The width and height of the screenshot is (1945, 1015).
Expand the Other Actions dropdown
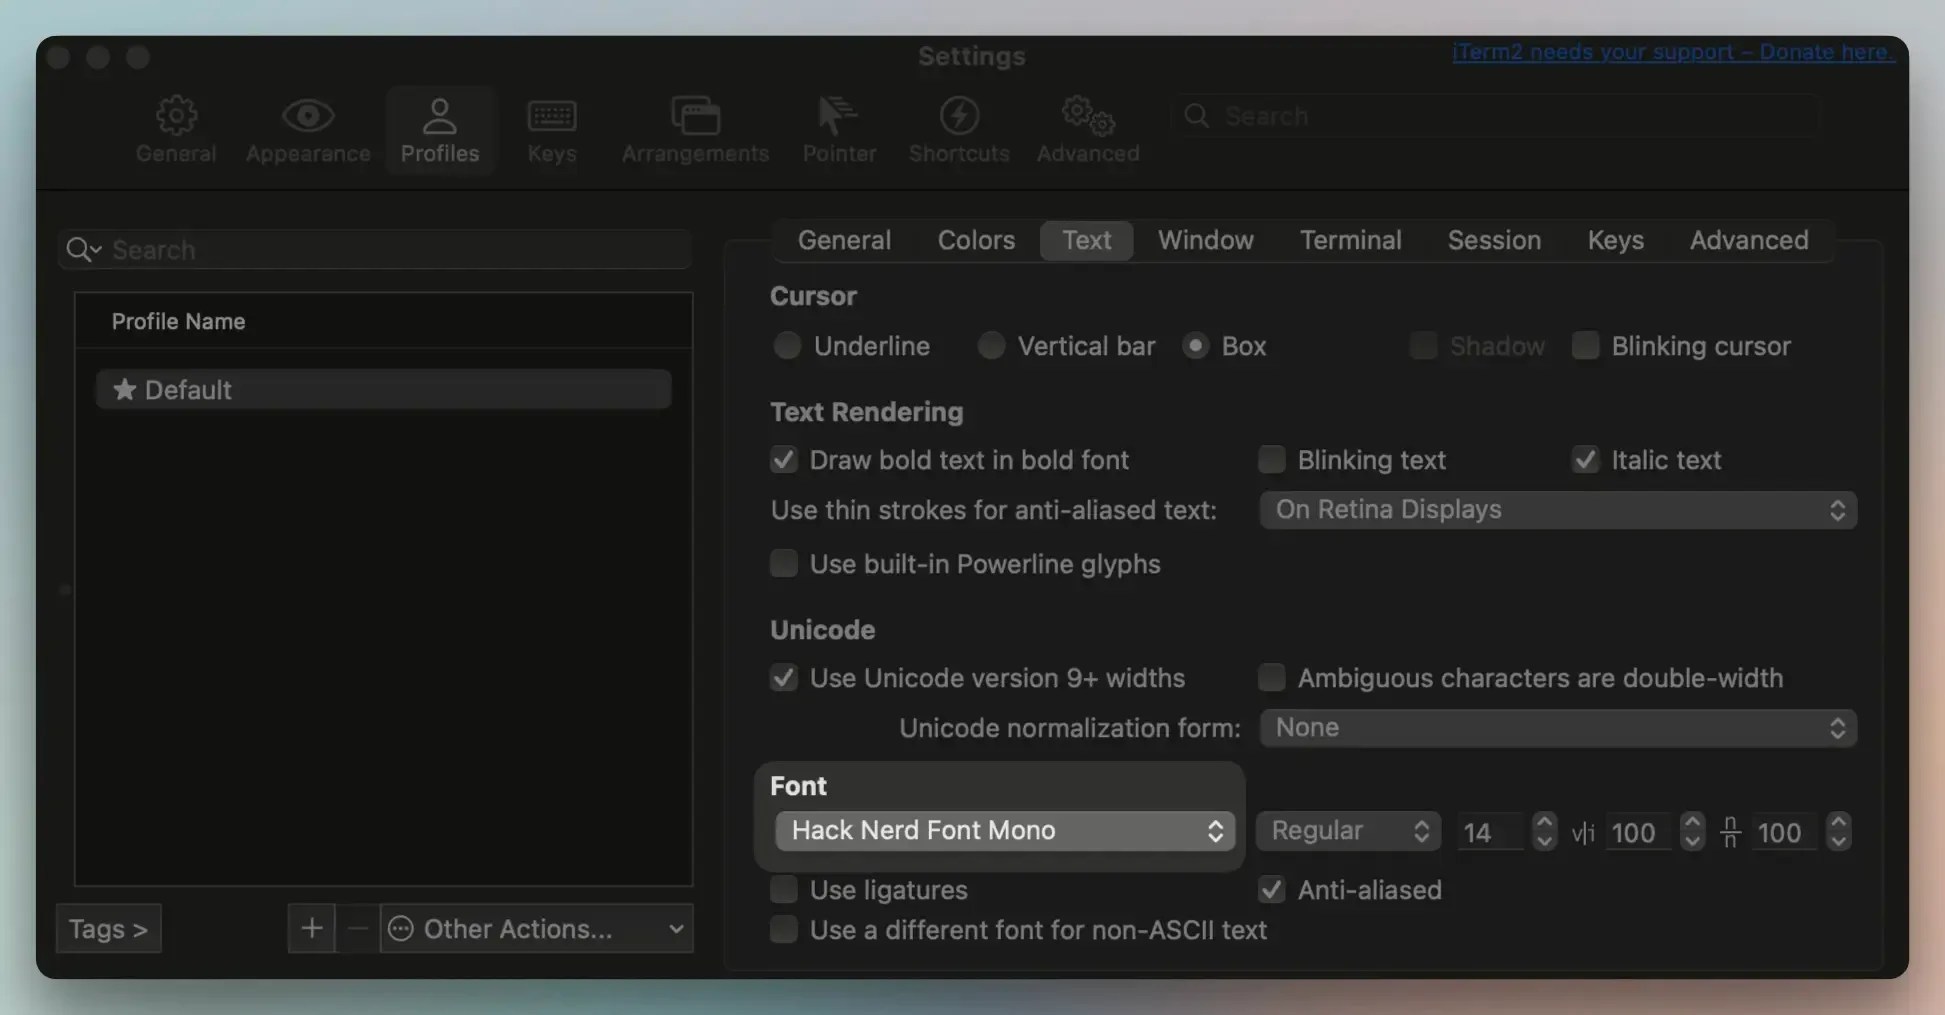(x=535, y=928)
